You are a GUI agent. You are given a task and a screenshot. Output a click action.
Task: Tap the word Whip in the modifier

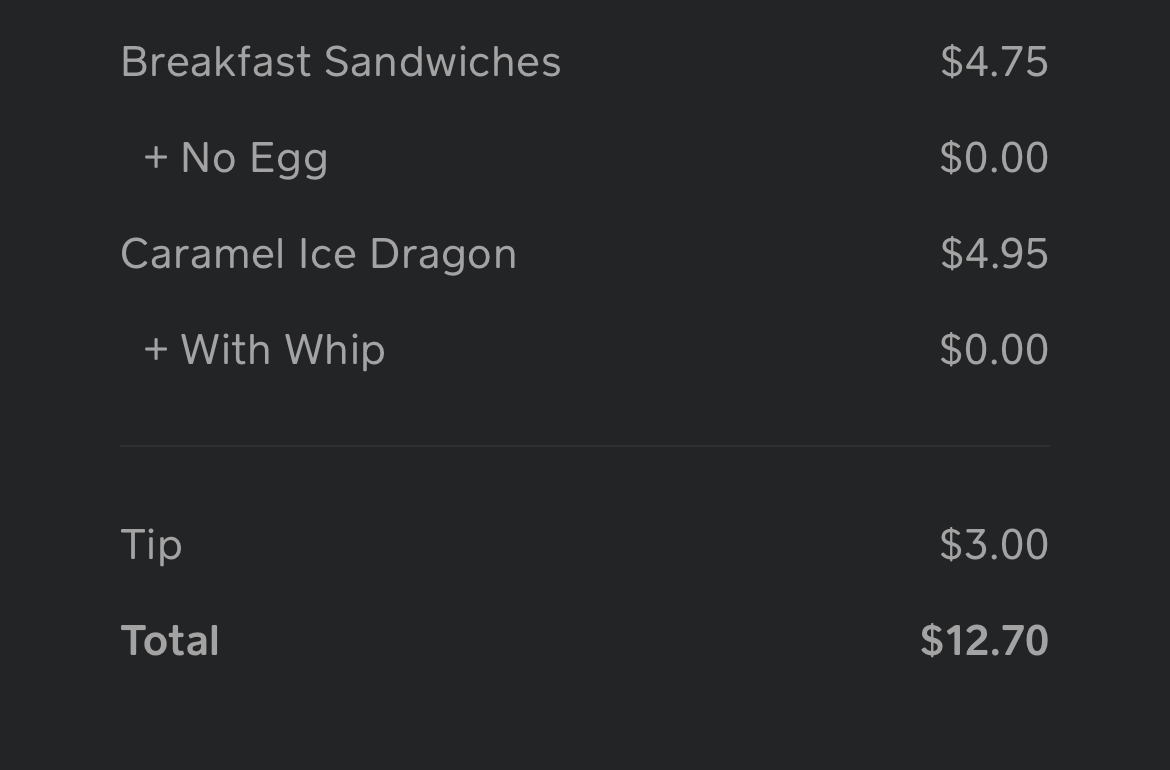pyautogui.click(x=334, y=350)
